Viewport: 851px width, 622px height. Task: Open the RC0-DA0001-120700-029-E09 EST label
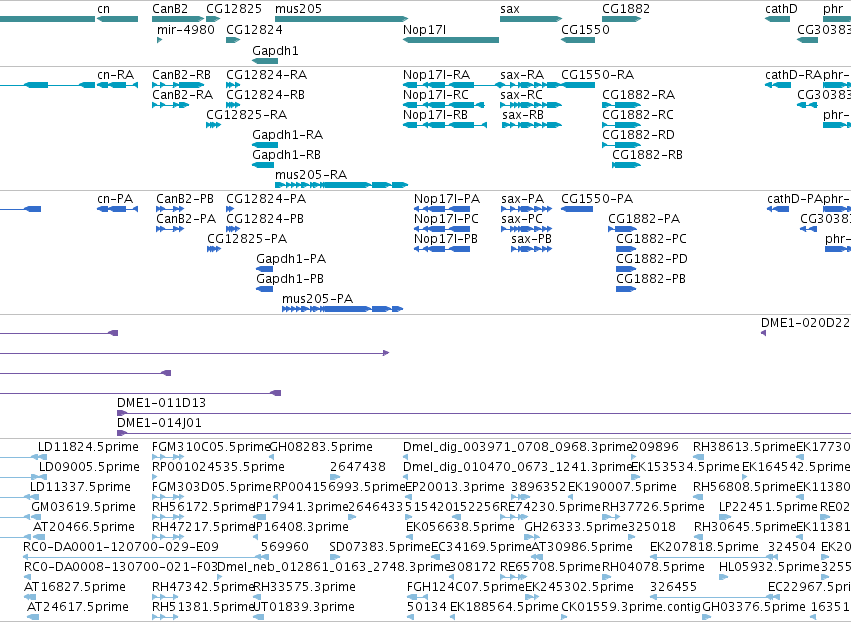[x=120, y=547]
